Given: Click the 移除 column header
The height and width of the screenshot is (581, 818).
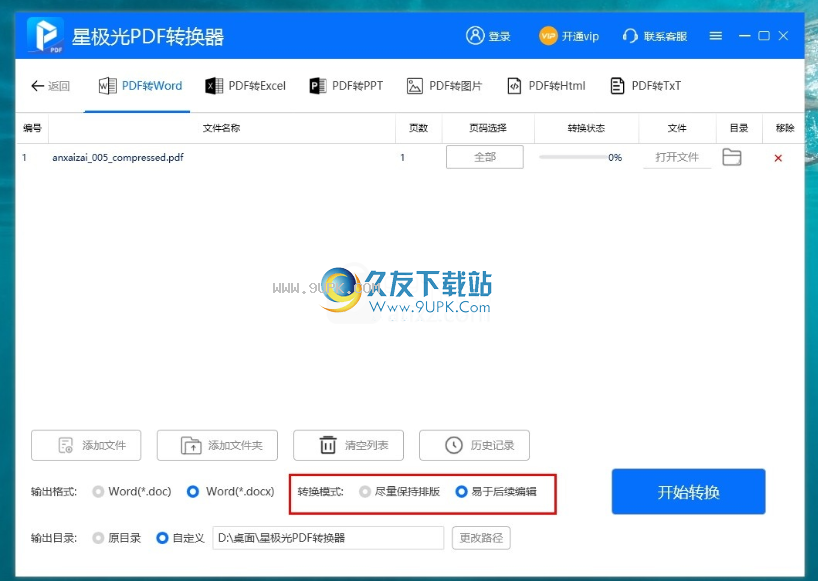Looking at the screenshot, I should pyautogui.click(x=785, y=128).
